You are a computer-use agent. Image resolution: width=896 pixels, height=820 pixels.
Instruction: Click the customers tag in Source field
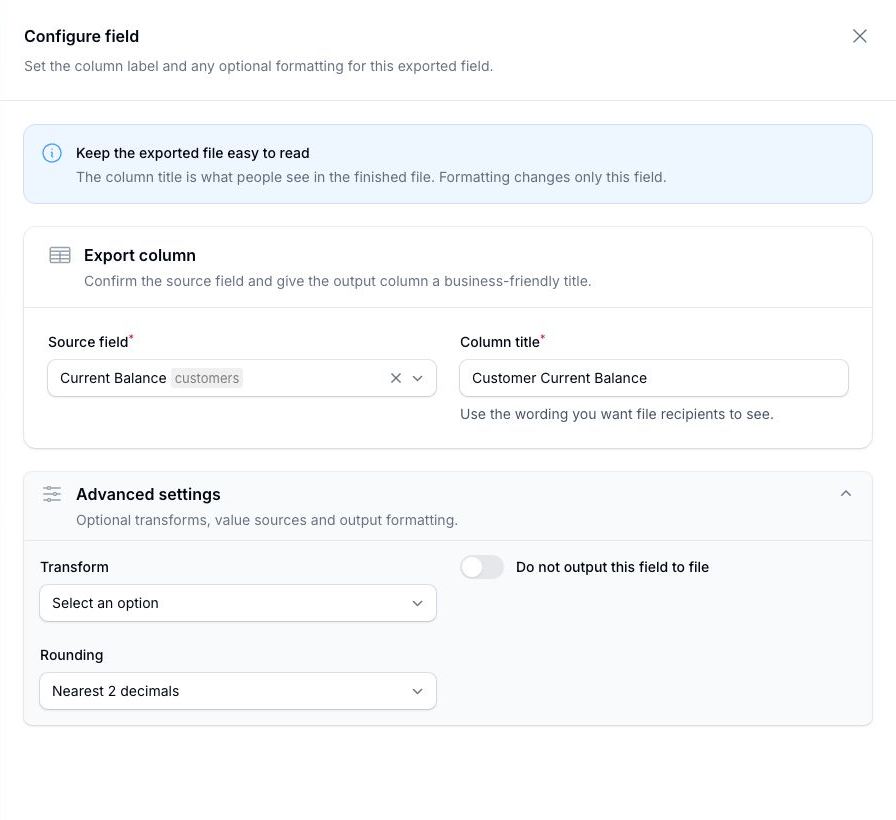[207, 378]
